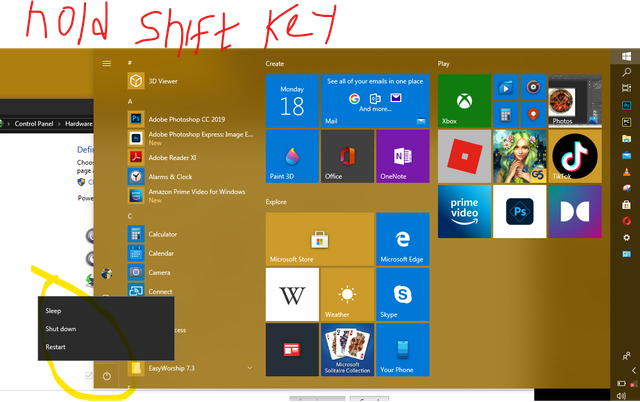Expand Start menu with hamburger icon
640x402 pixels.
107,63
